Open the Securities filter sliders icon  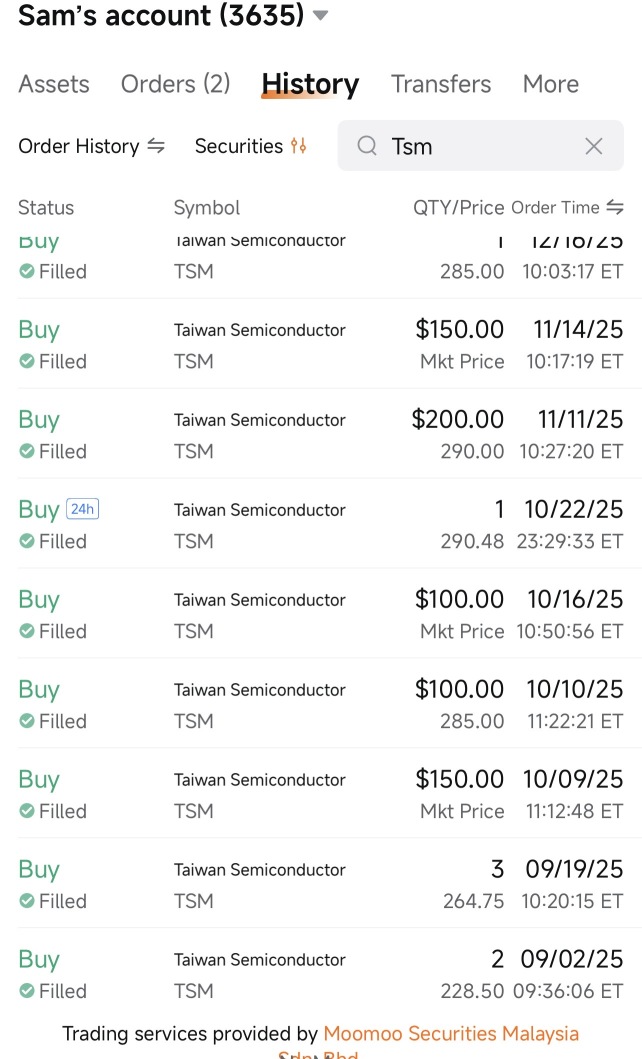[298, 145]
